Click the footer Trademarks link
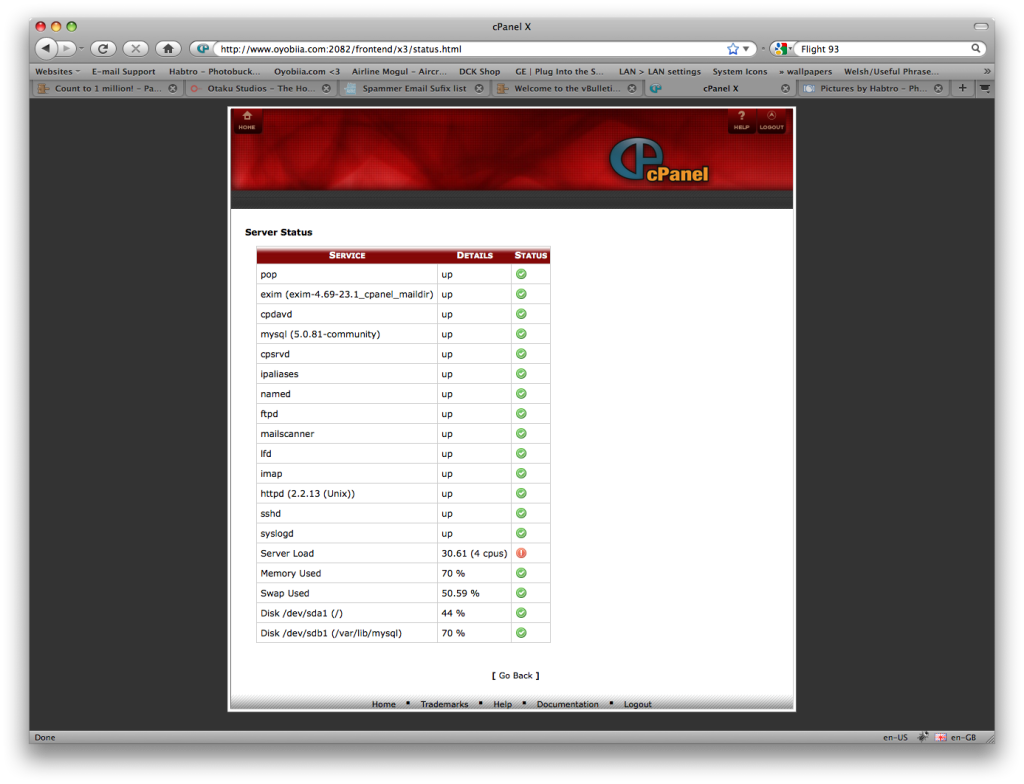 pyautogui.click(x=444, y=704)
